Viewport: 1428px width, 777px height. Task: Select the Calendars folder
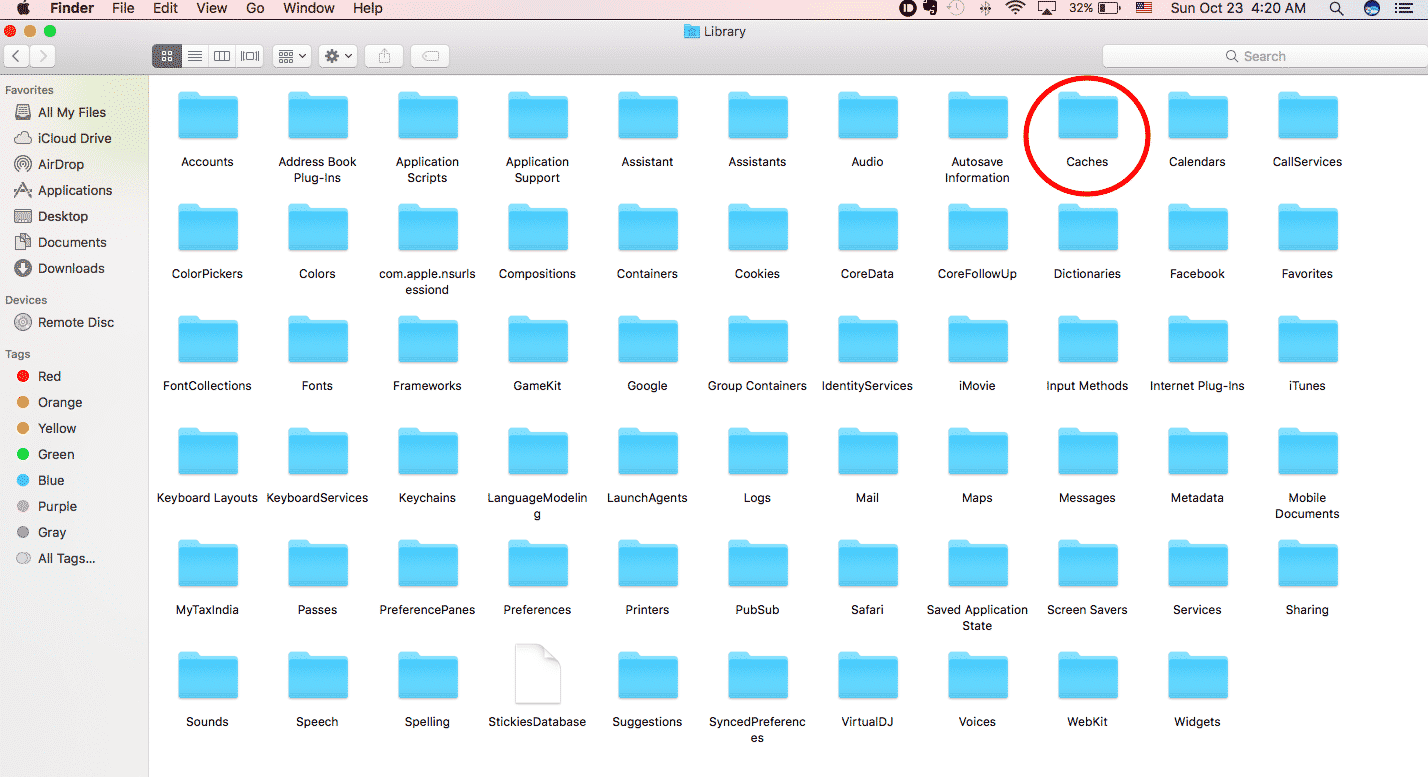click(1197, 116)
